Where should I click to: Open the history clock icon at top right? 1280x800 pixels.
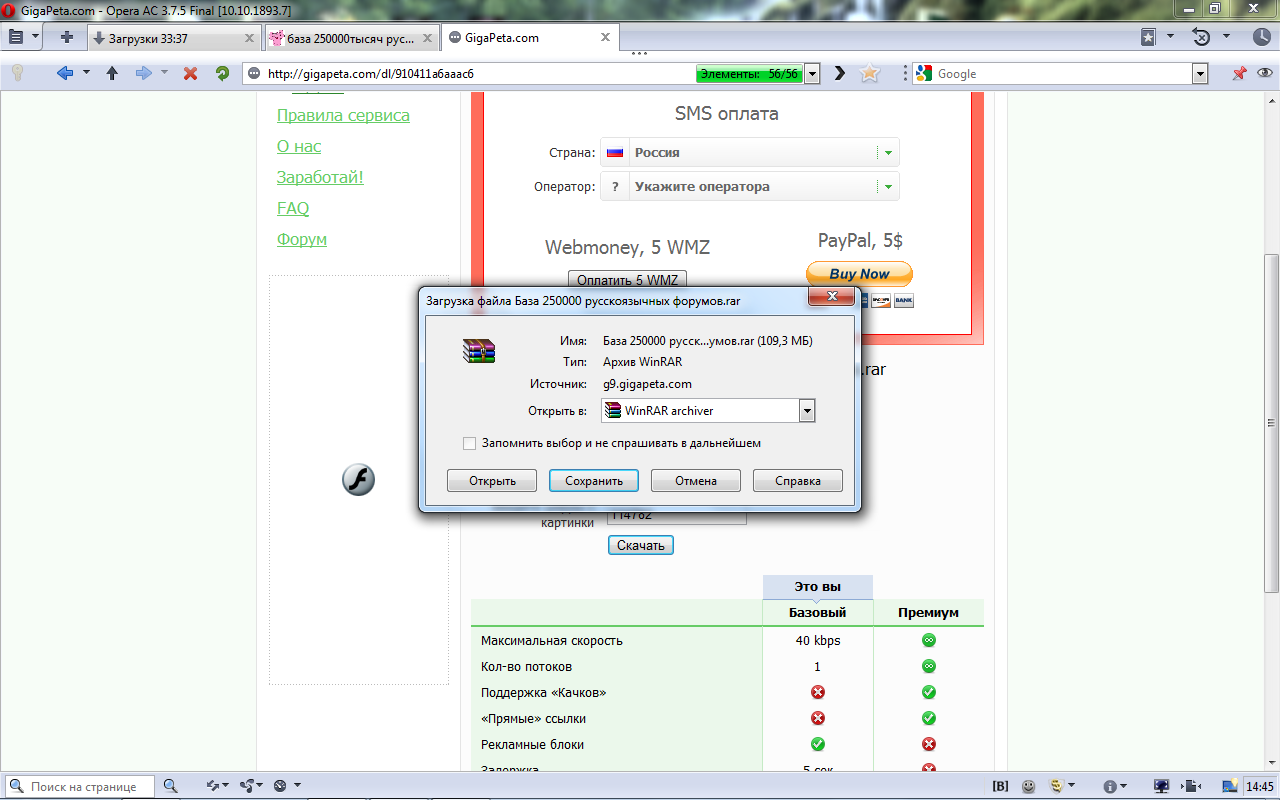[x=1262, y=37]
